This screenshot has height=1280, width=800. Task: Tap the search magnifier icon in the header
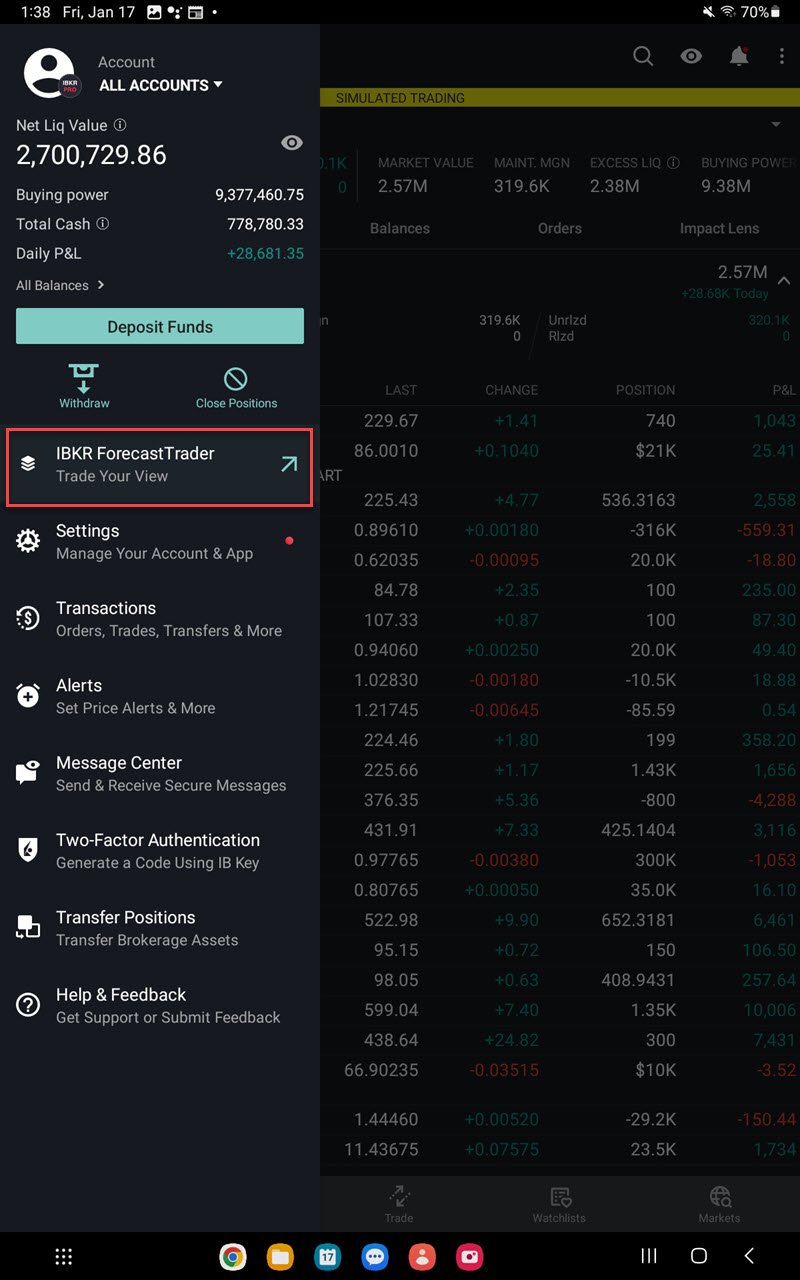(643, 56)
